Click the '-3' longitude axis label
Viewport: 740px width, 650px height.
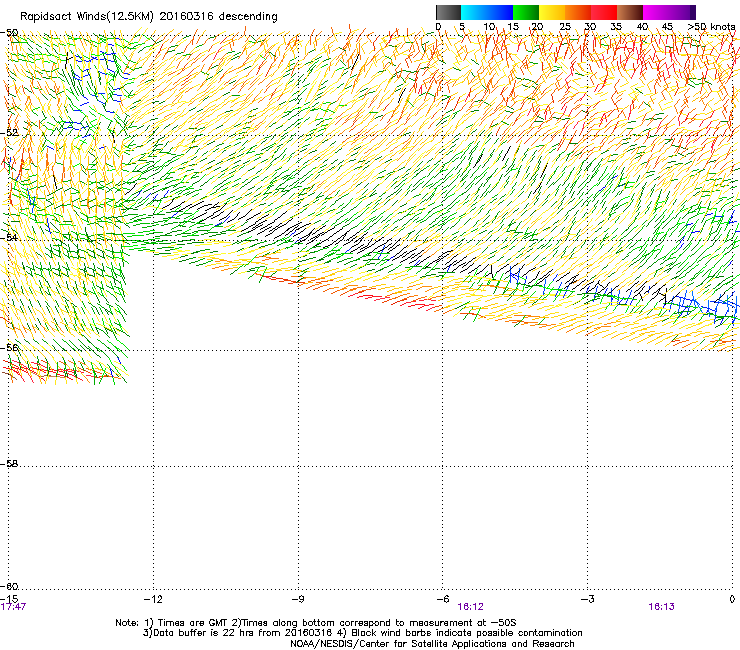pos(588,599)
